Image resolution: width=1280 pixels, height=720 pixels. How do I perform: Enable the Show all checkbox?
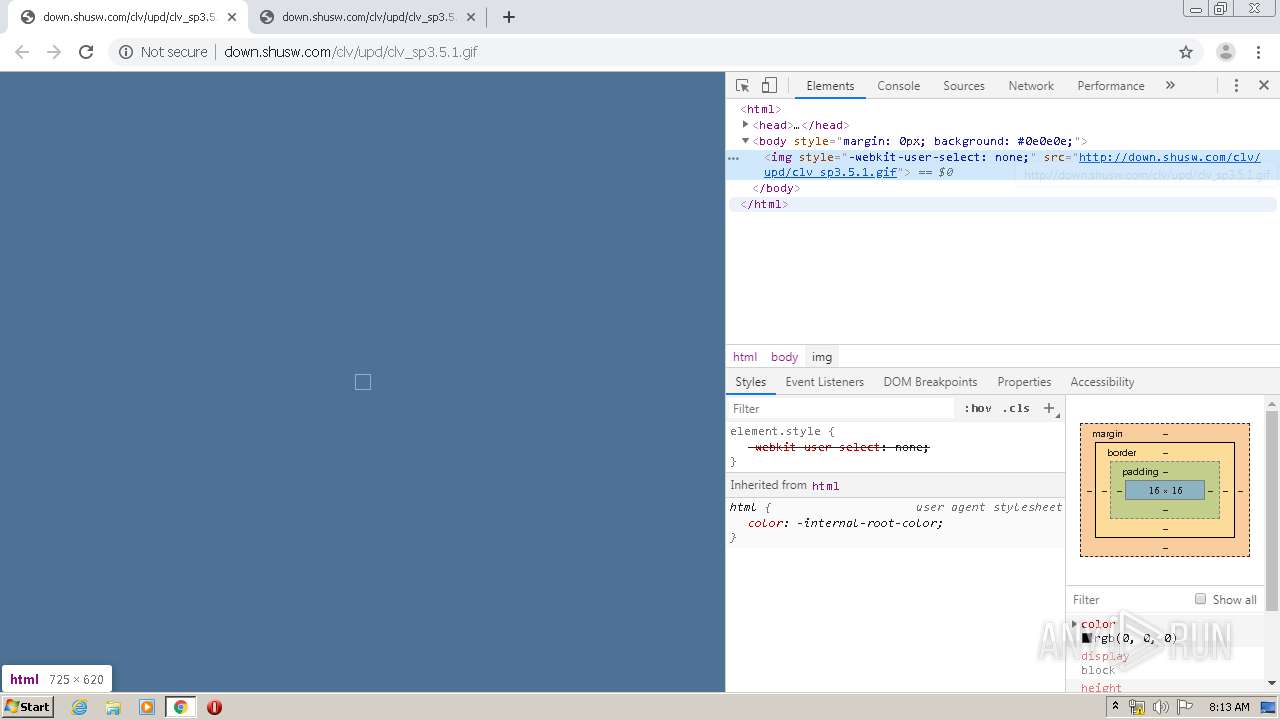(1200, 599)
